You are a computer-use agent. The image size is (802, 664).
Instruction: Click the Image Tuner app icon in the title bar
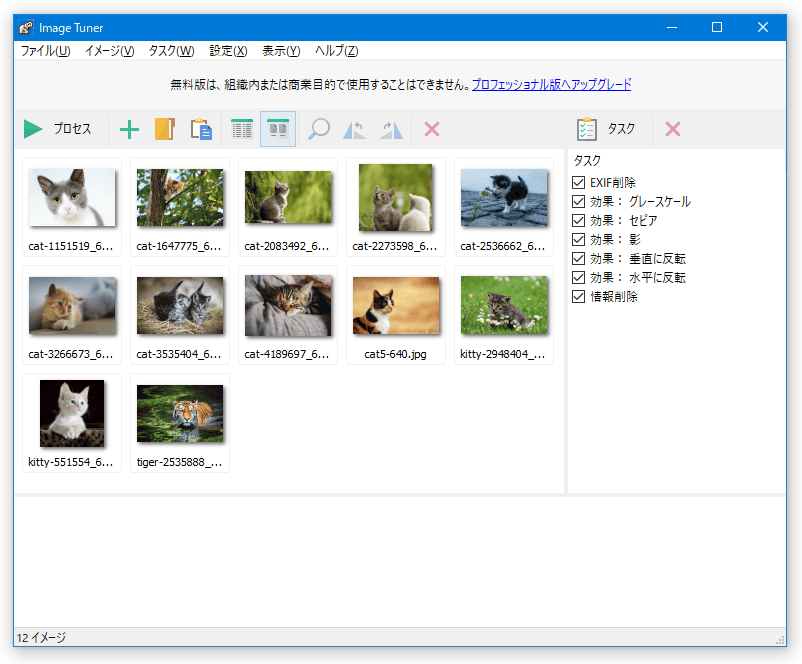(x=26, y=28)
